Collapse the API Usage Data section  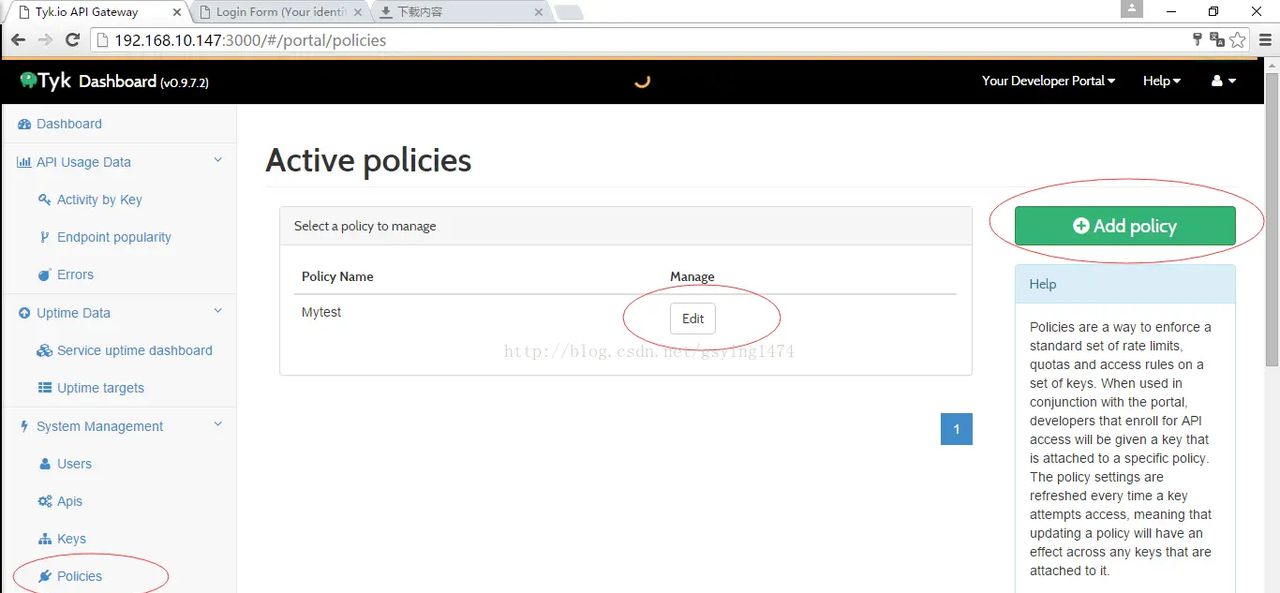click(x=218, y=160)
